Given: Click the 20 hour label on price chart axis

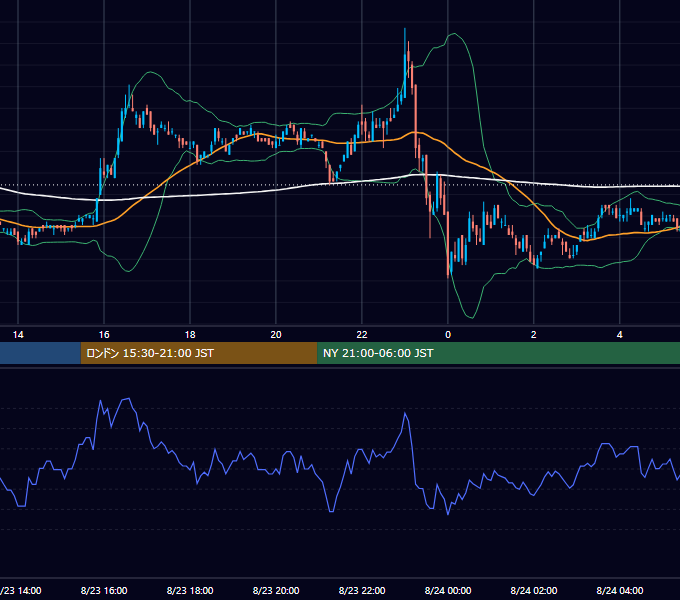Looking at the screenshot, I should point(276,335).
